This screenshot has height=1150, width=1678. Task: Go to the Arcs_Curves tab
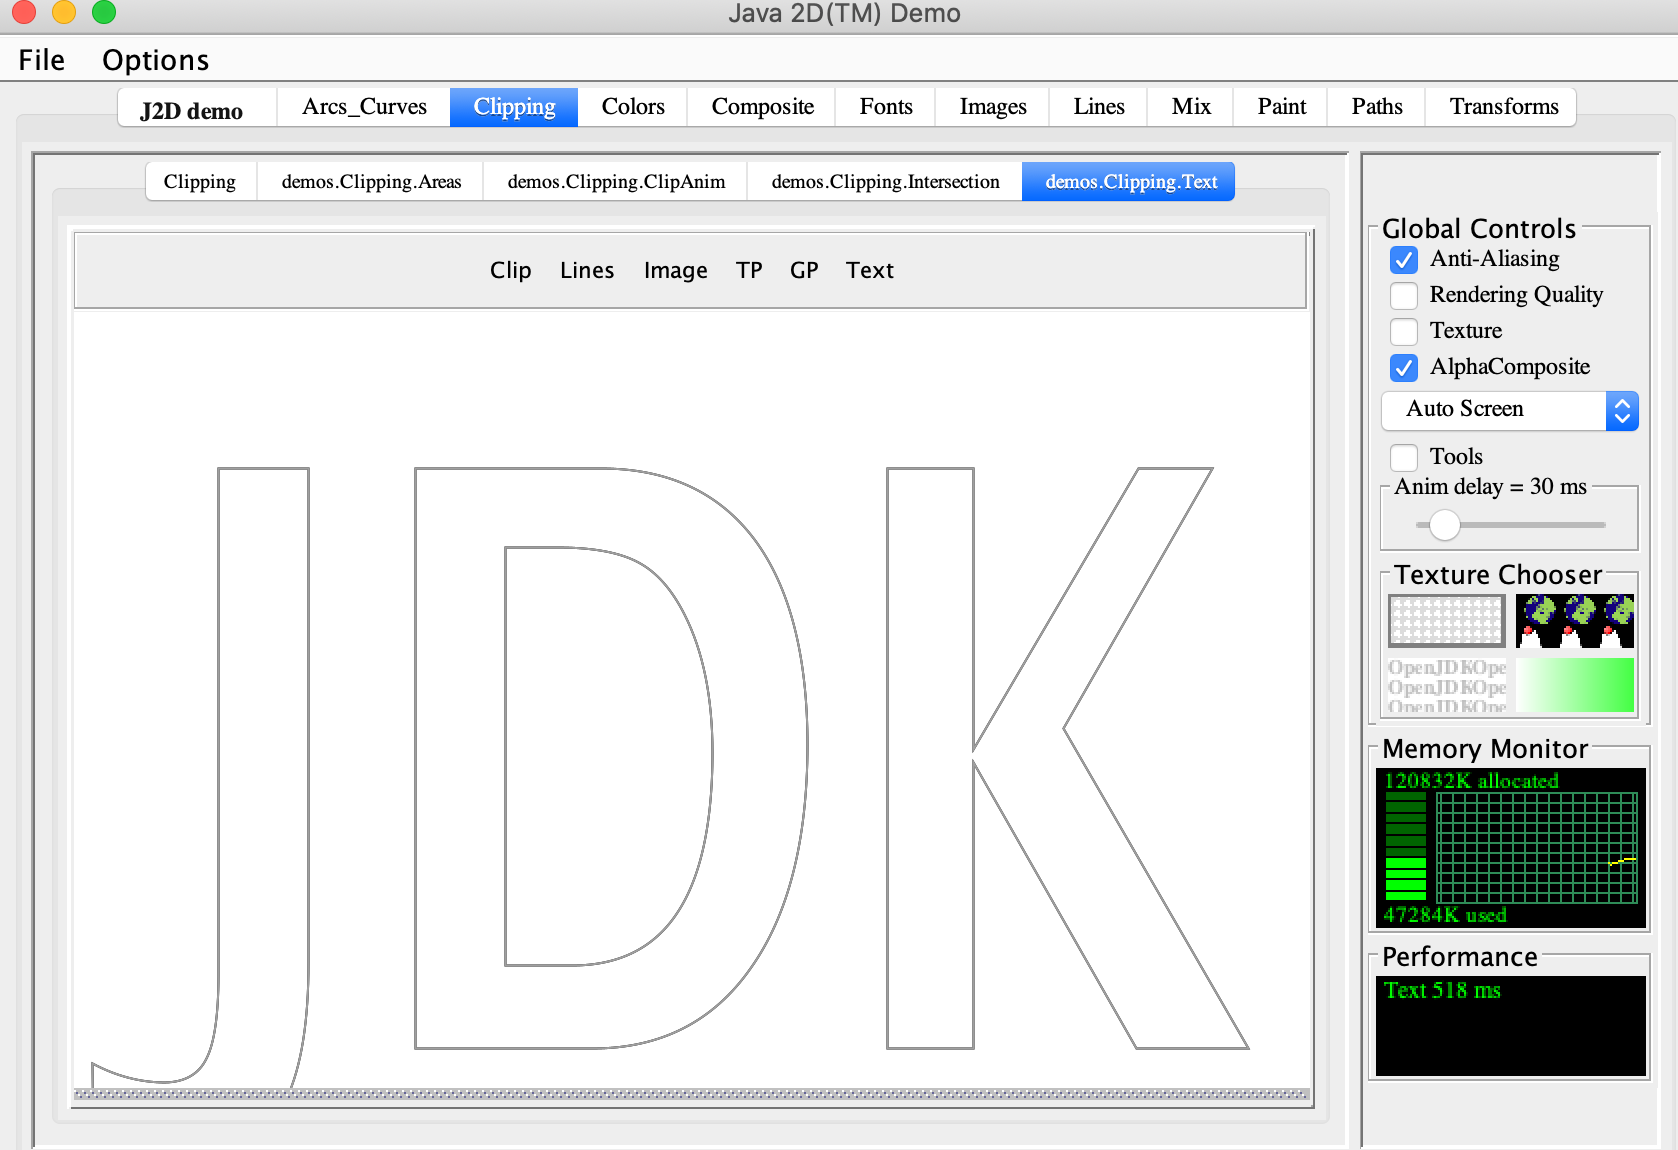(364, 107)
